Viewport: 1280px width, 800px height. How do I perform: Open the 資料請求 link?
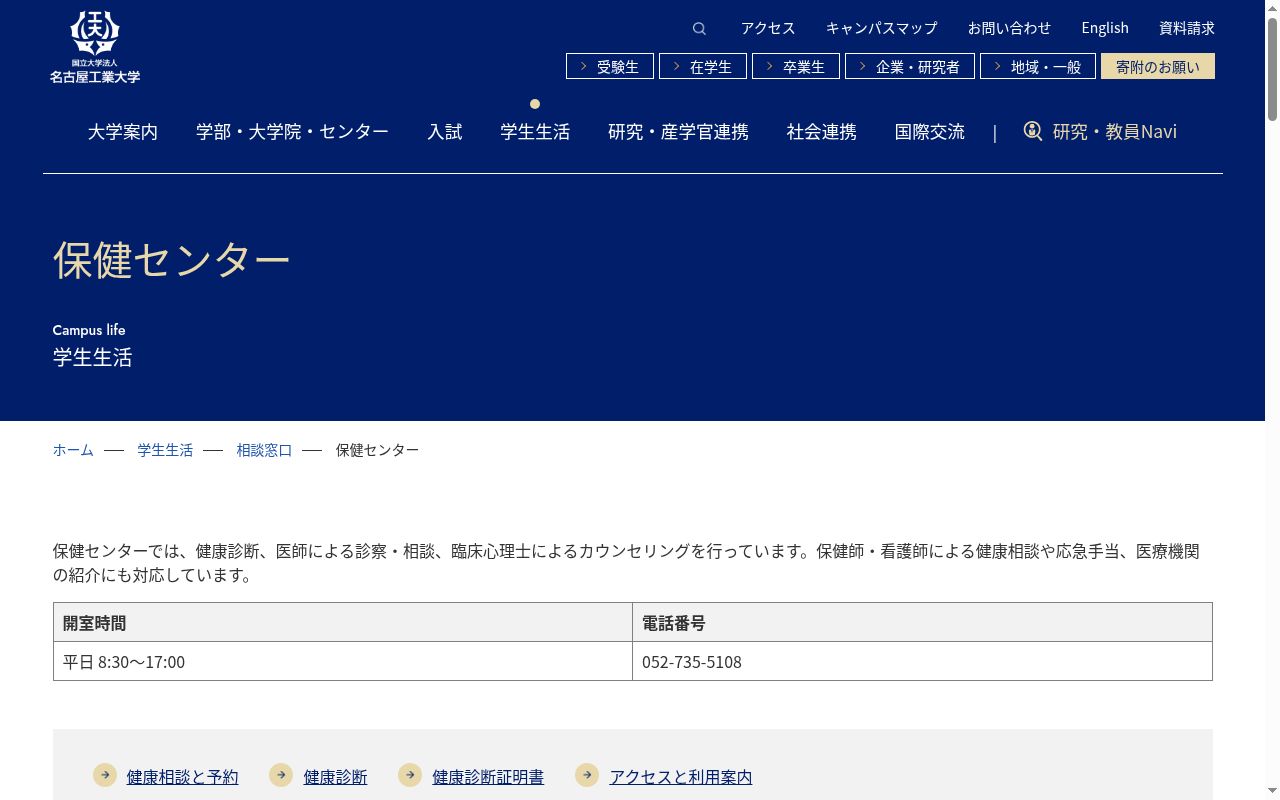click(1187, 28)
